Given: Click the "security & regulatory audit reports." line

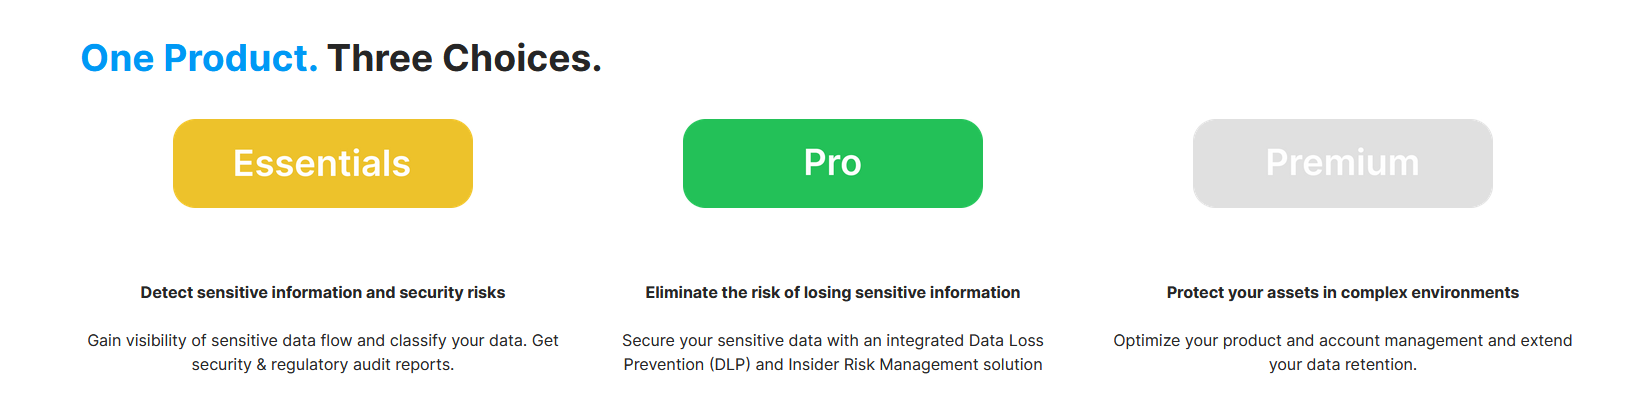Looking at the screenshot, I should [322, 364].
